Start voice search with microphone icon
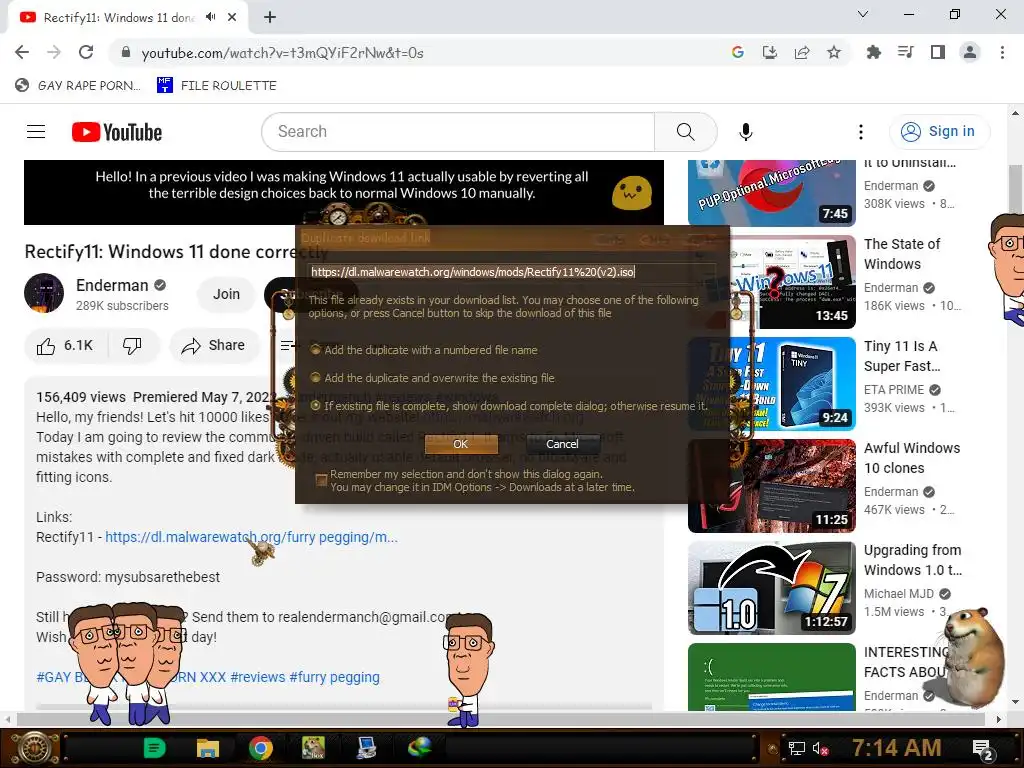The height and width of the screenshot is (768, 1024). tap(746, 132)
